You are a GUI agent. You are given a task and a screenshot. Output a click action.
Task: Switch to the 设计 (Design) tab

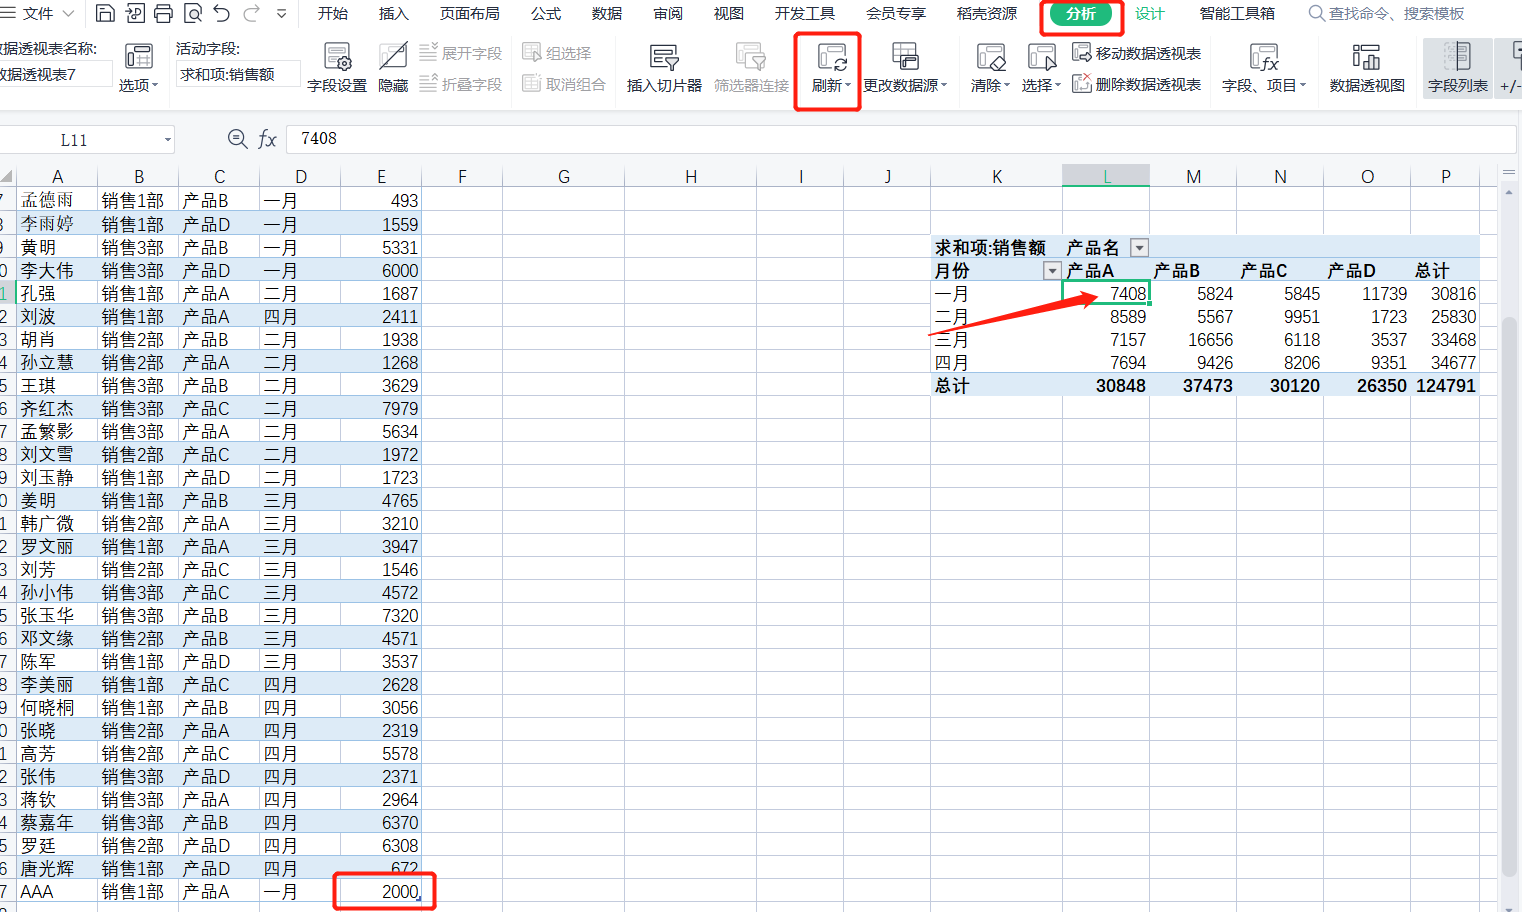pyautogui.click(x=1149, y=14)
